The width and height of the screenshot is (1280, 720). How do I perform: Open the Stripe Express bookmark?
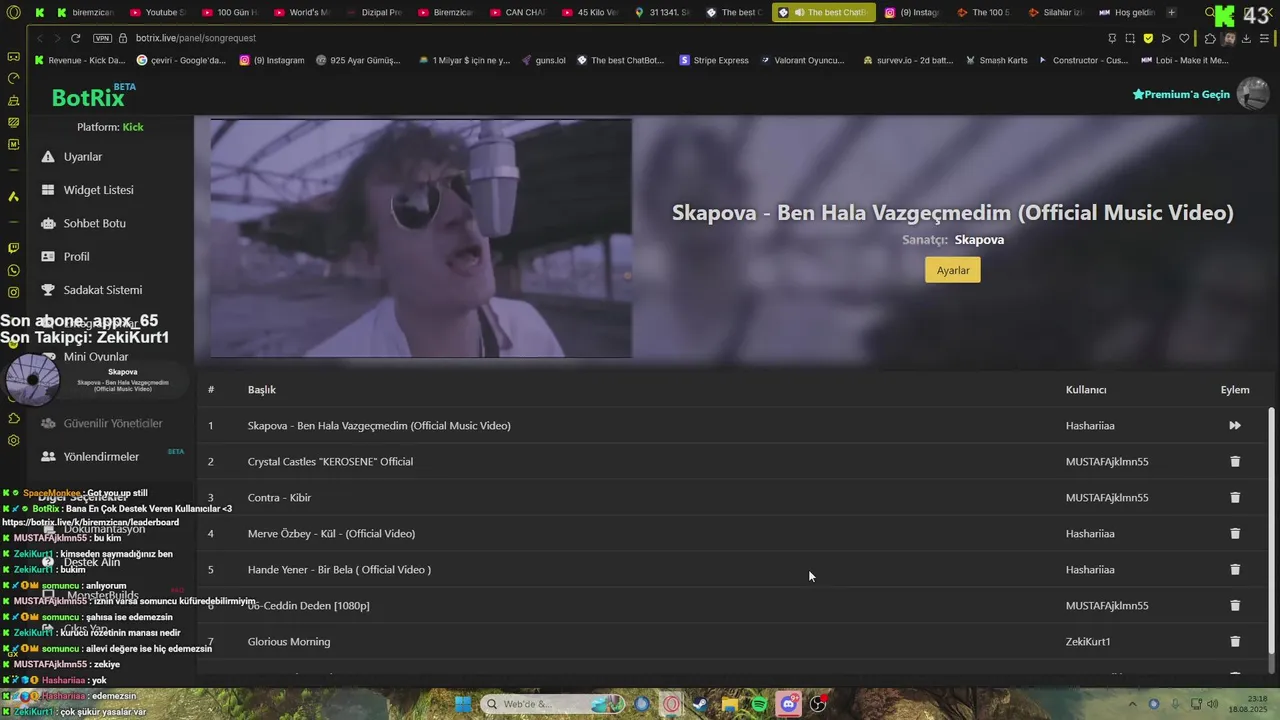(x=714, y=60)
